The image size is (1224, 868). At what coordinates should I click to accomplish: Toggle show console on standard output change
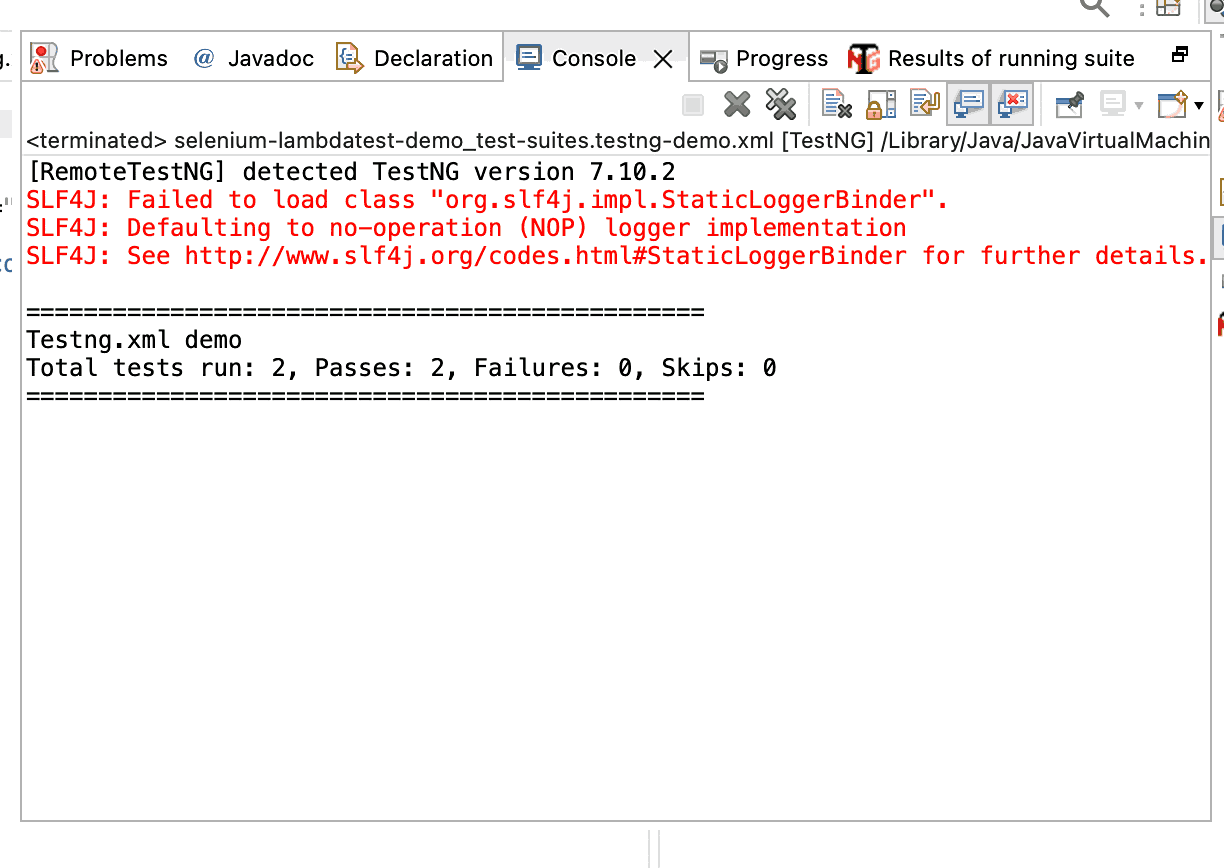pos(967,103)
